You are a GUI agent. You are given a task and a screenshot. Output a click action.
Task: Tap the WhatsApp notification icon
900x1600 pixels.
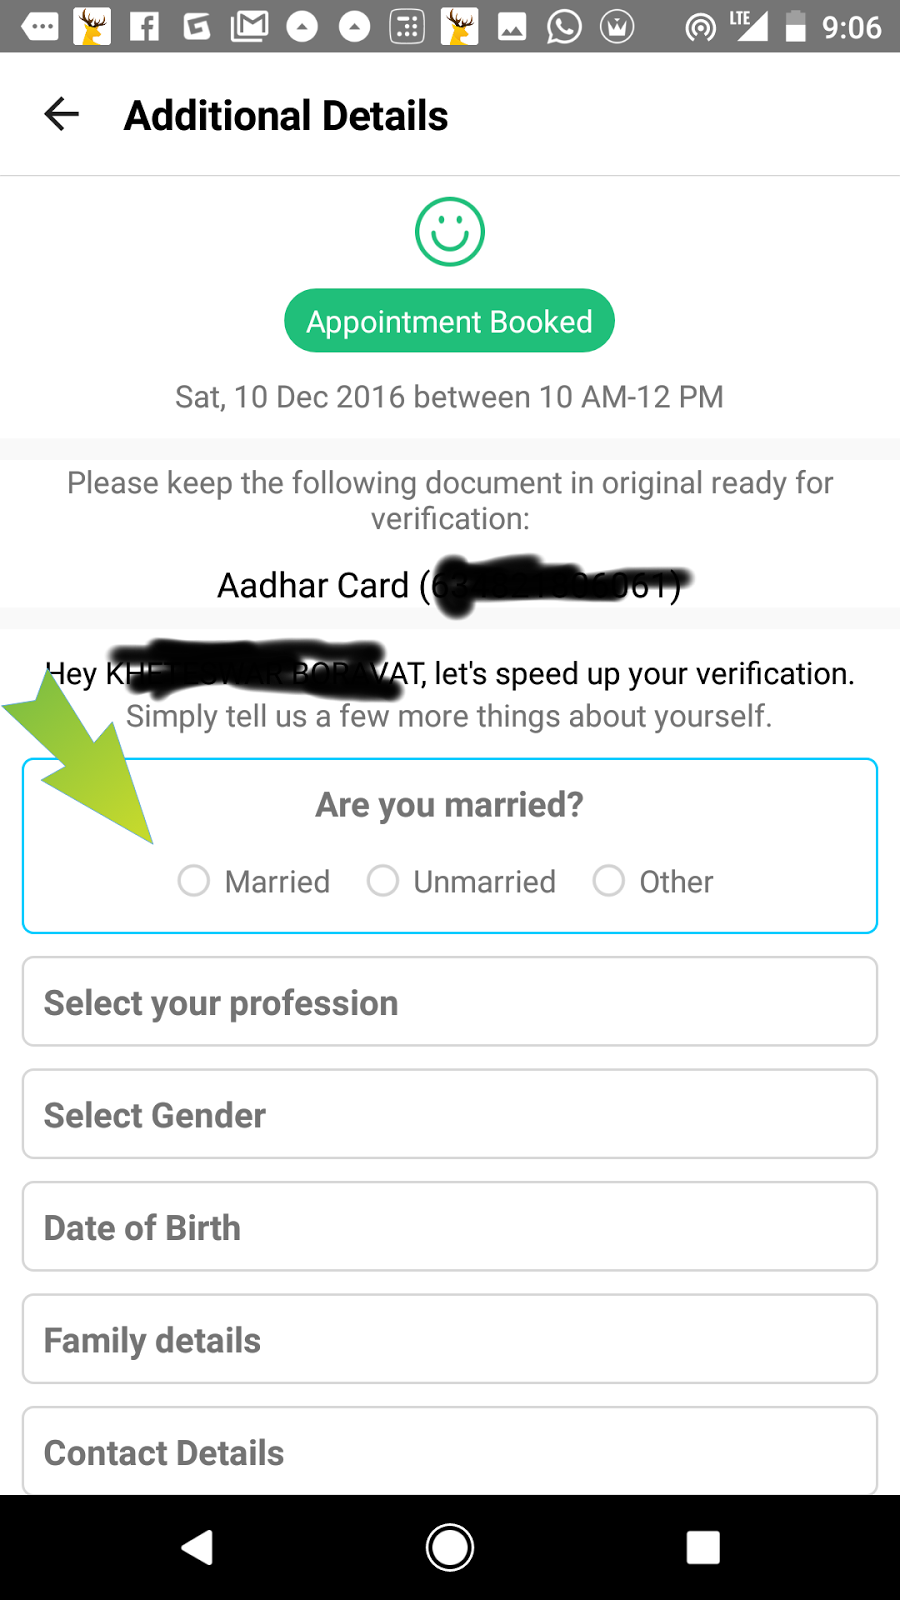coord(564,27)
